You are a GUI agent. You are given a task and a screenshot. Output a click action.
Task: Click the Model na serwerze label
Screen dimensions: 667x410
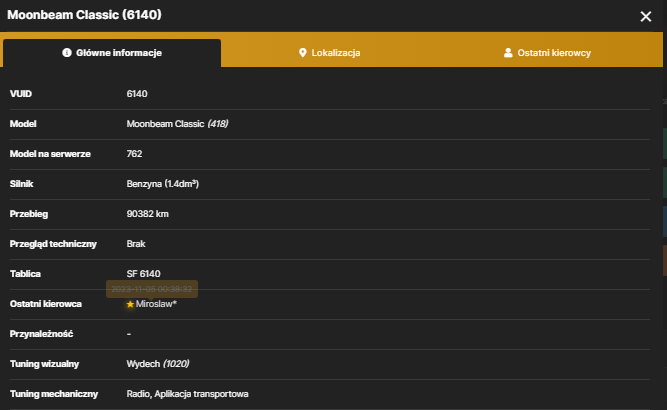click(x=50, y=154)
